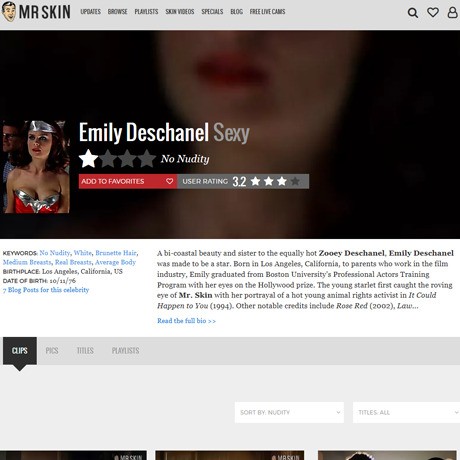Image resolution: width=460 pixels, height=460 pixels.
Task: Click Read the full bio link
Action: (186, 321)
